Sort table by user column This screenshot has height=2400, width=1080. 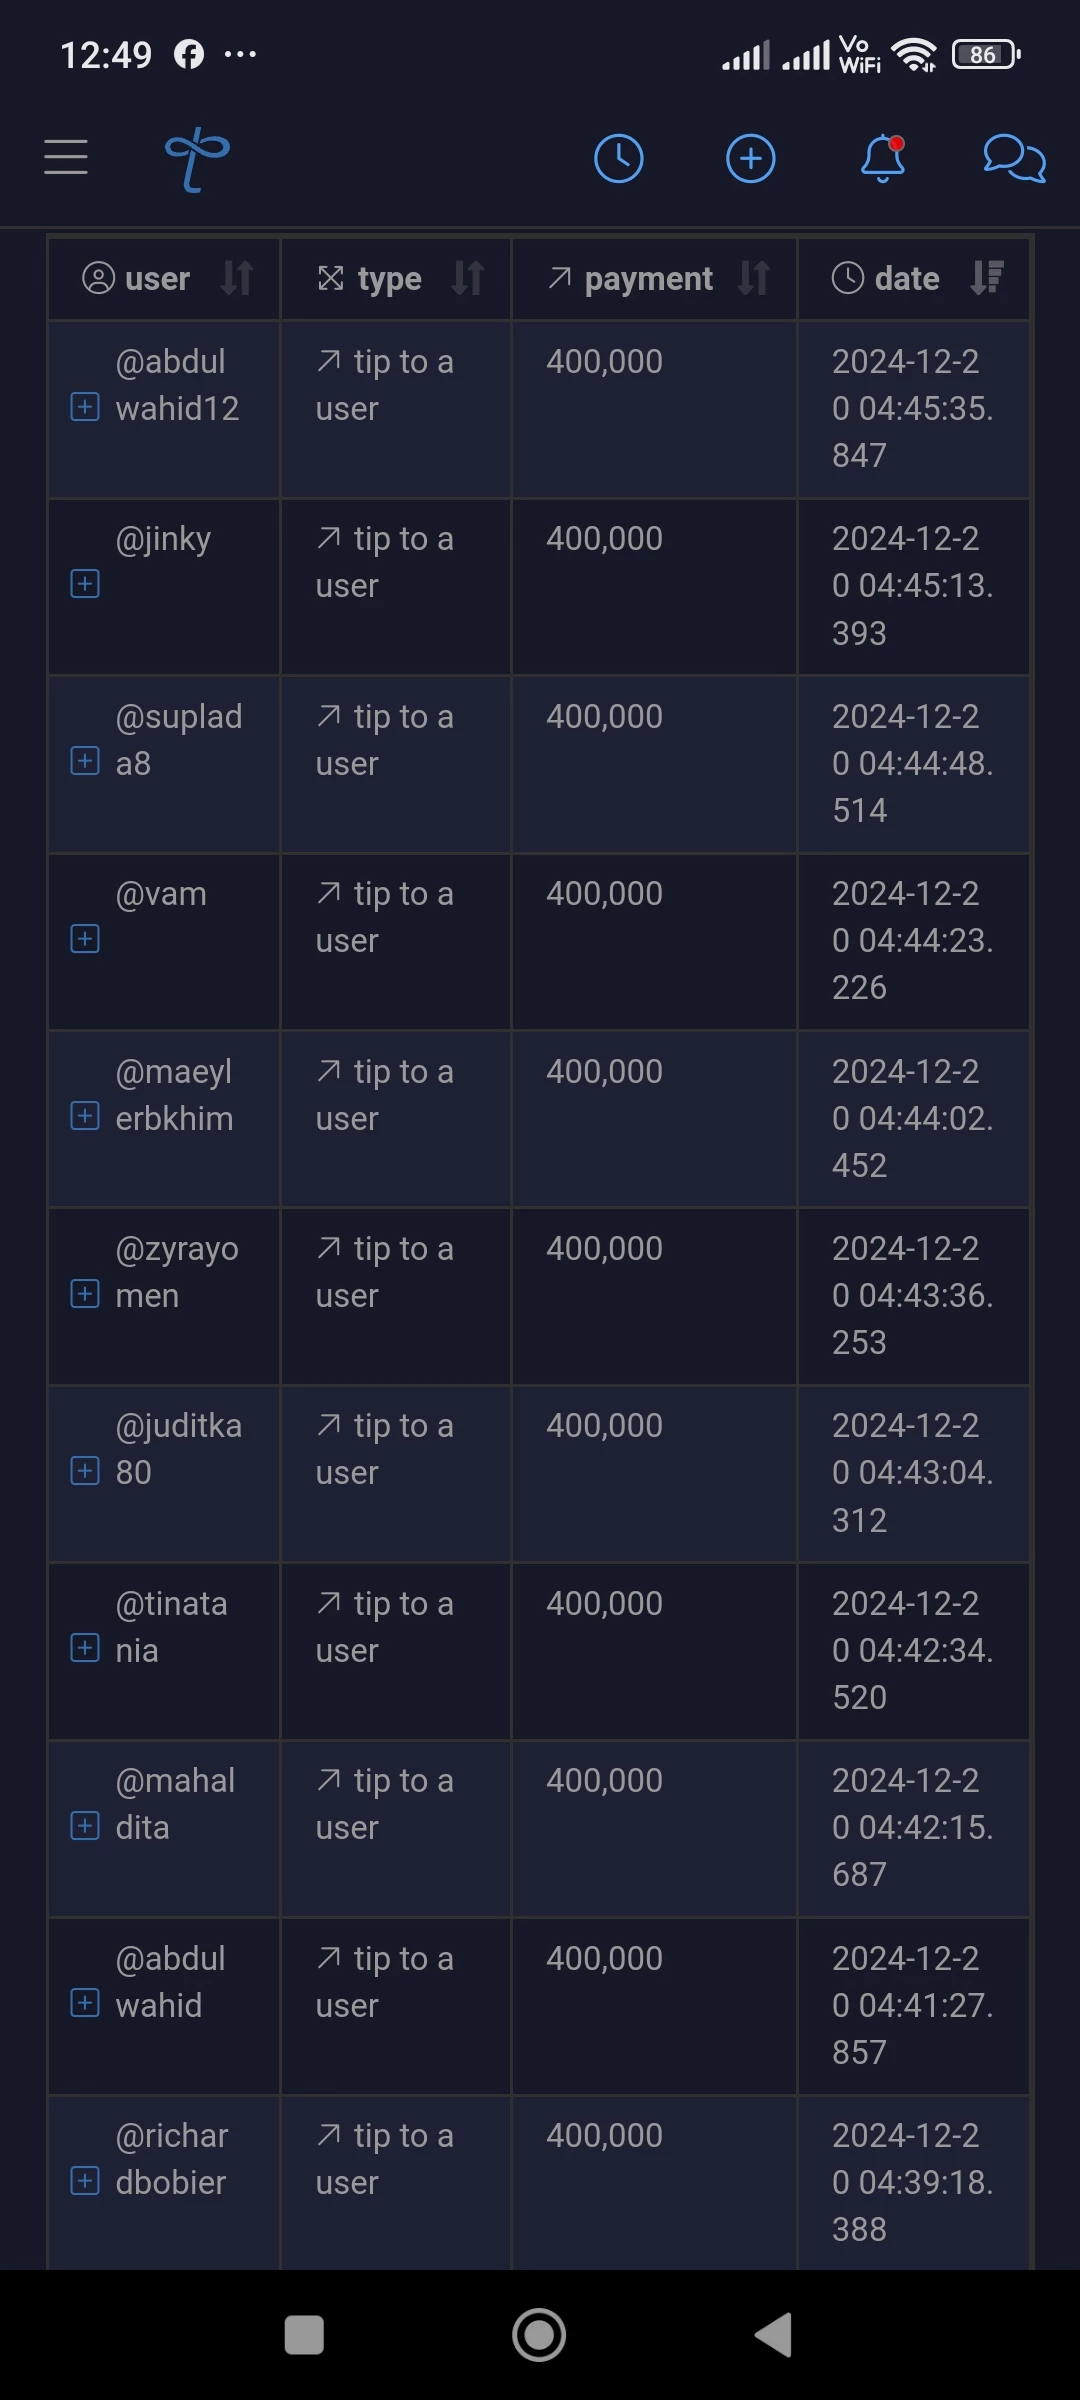pos(237,278)
